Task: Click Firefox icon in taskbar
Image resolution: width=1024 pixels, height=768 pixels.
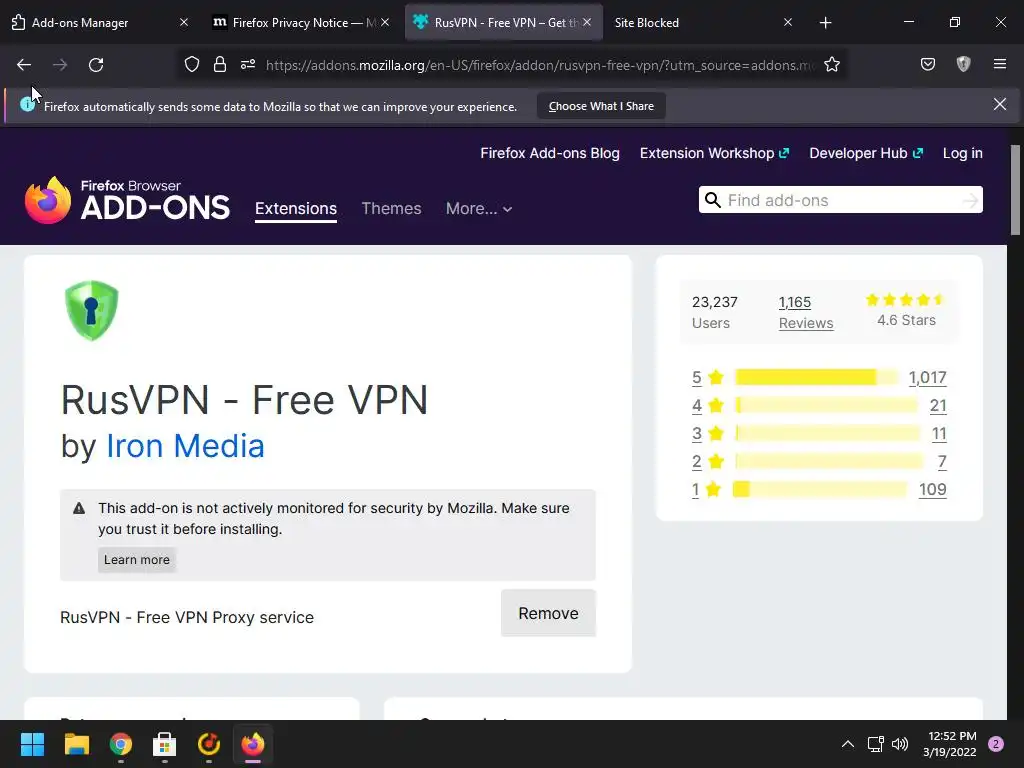Action: pos(253,744)
